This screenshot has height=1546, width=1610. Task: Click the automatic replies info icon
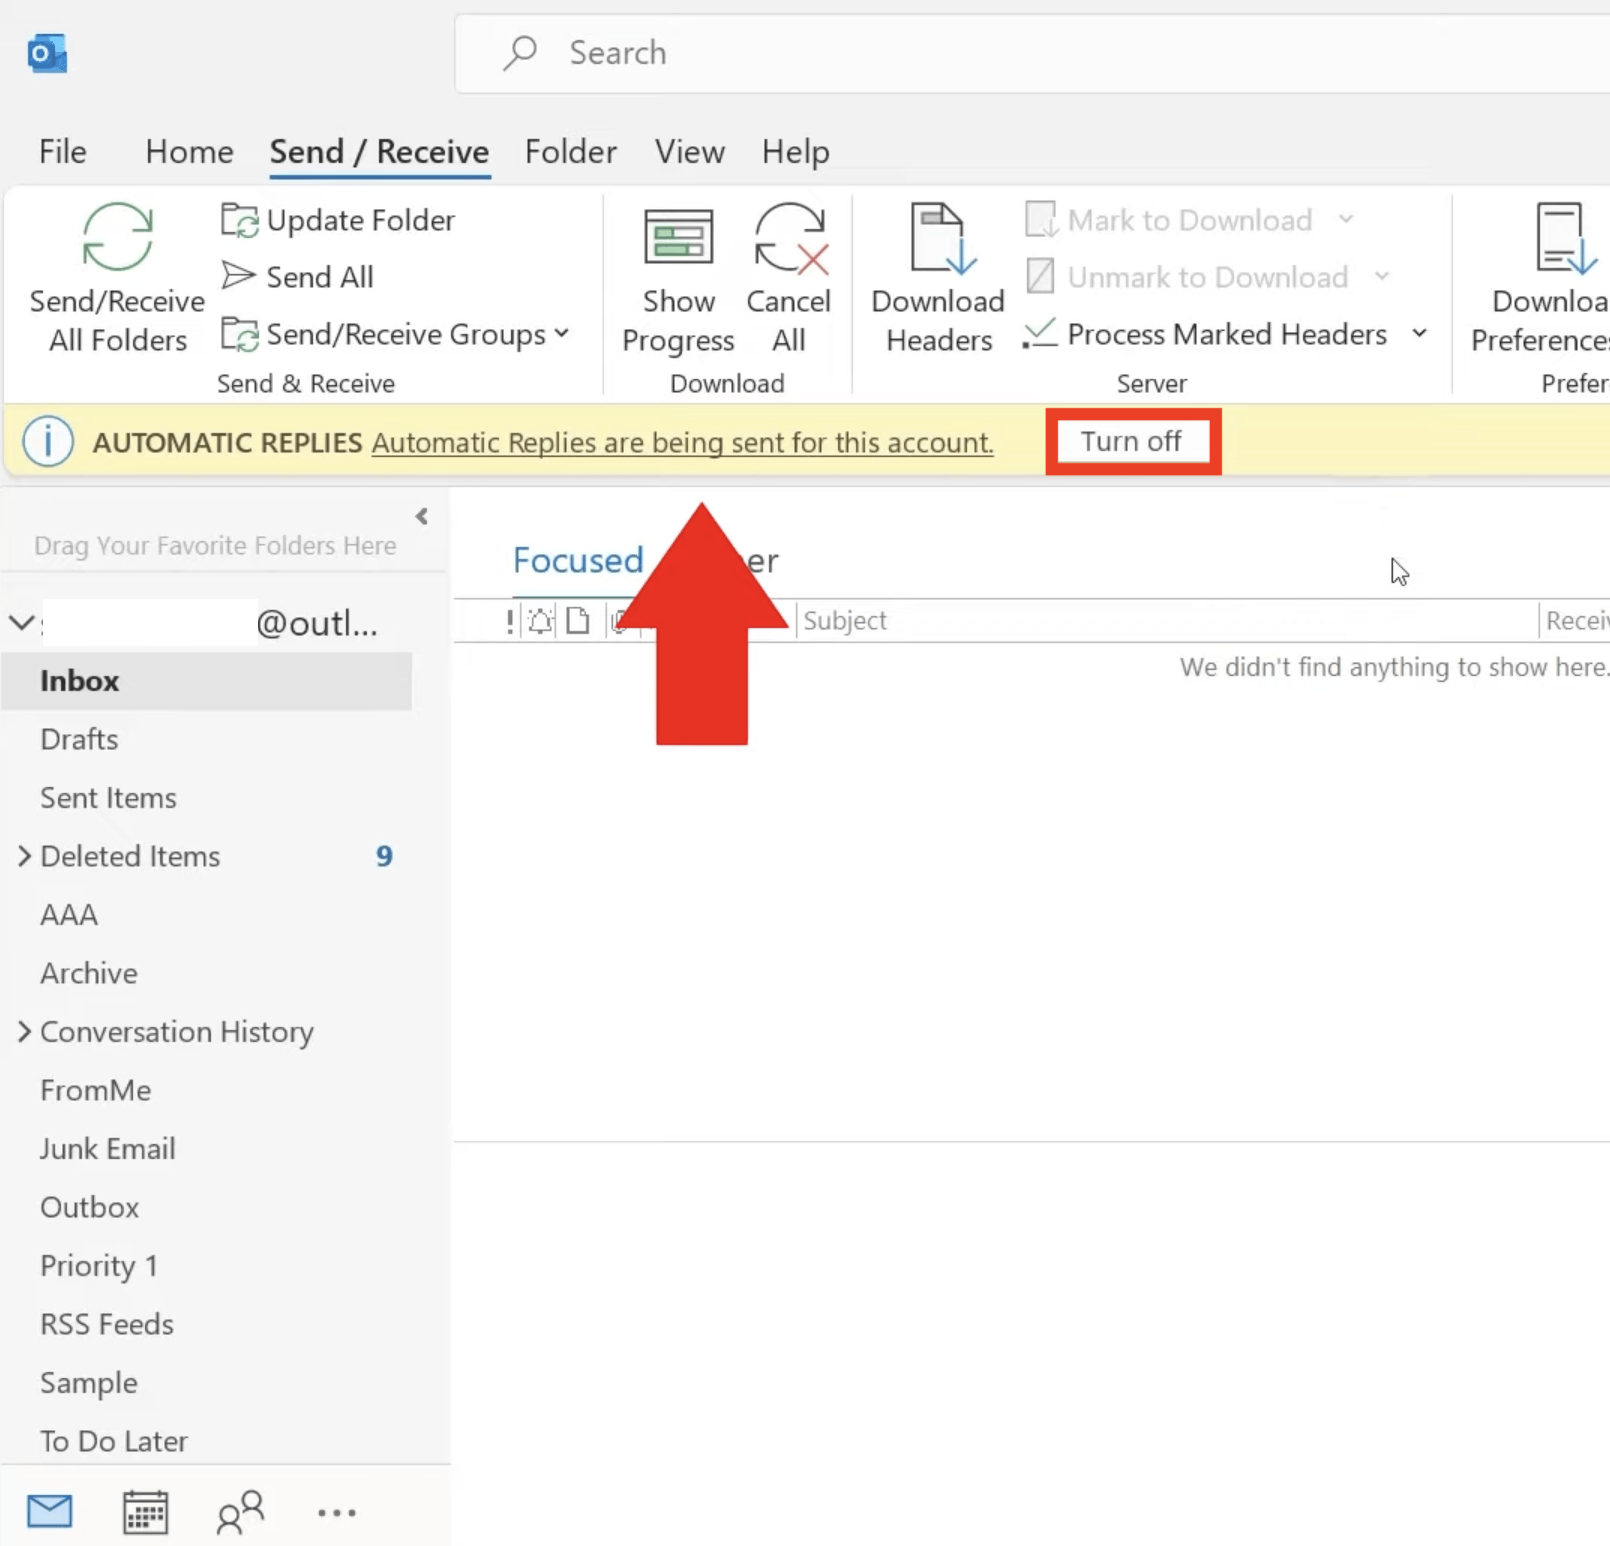47,442
